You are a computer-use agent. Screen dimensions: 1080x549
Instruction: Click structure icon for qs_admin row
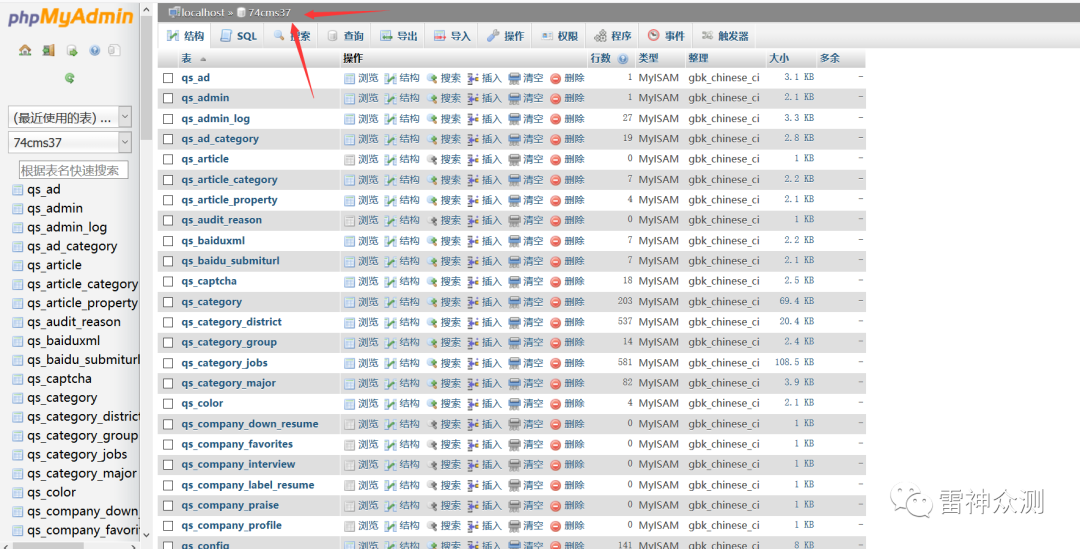click(x=391, y=99)
